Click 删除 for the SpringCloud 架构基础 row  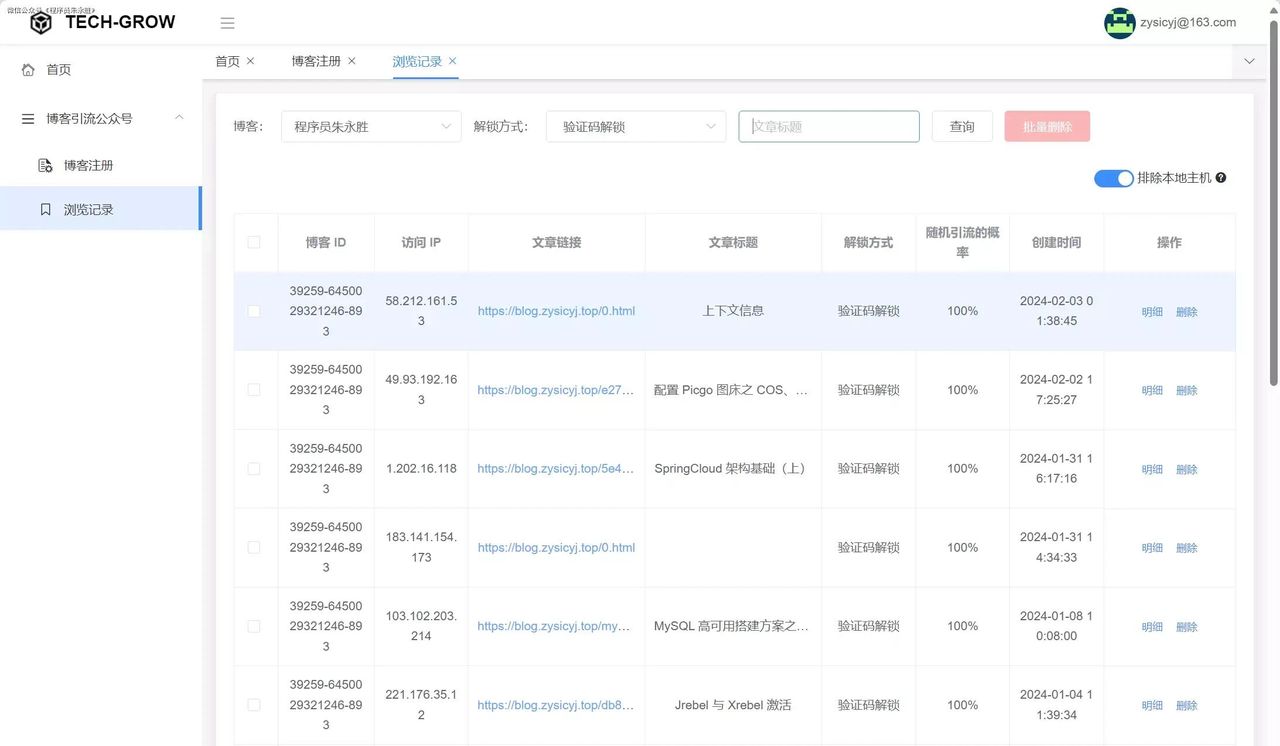coord(1187,469)
